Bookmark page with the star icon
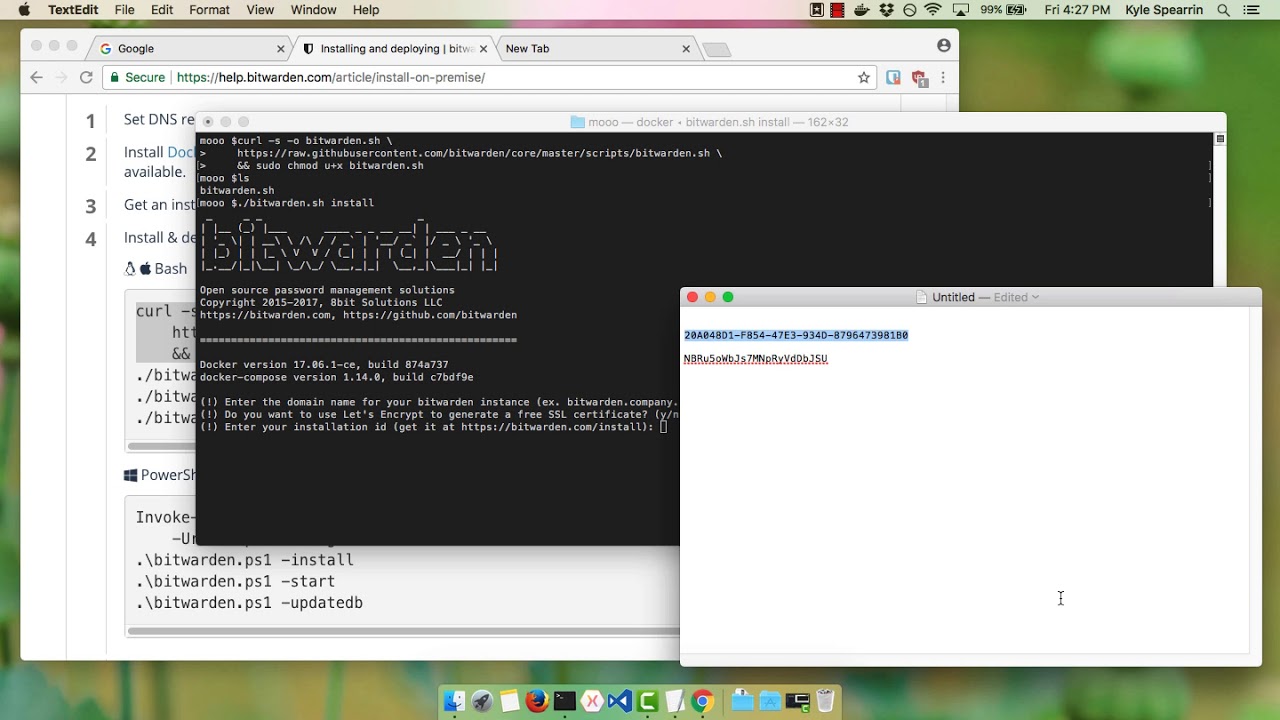 pyautogui.click(x=864, y=77)
